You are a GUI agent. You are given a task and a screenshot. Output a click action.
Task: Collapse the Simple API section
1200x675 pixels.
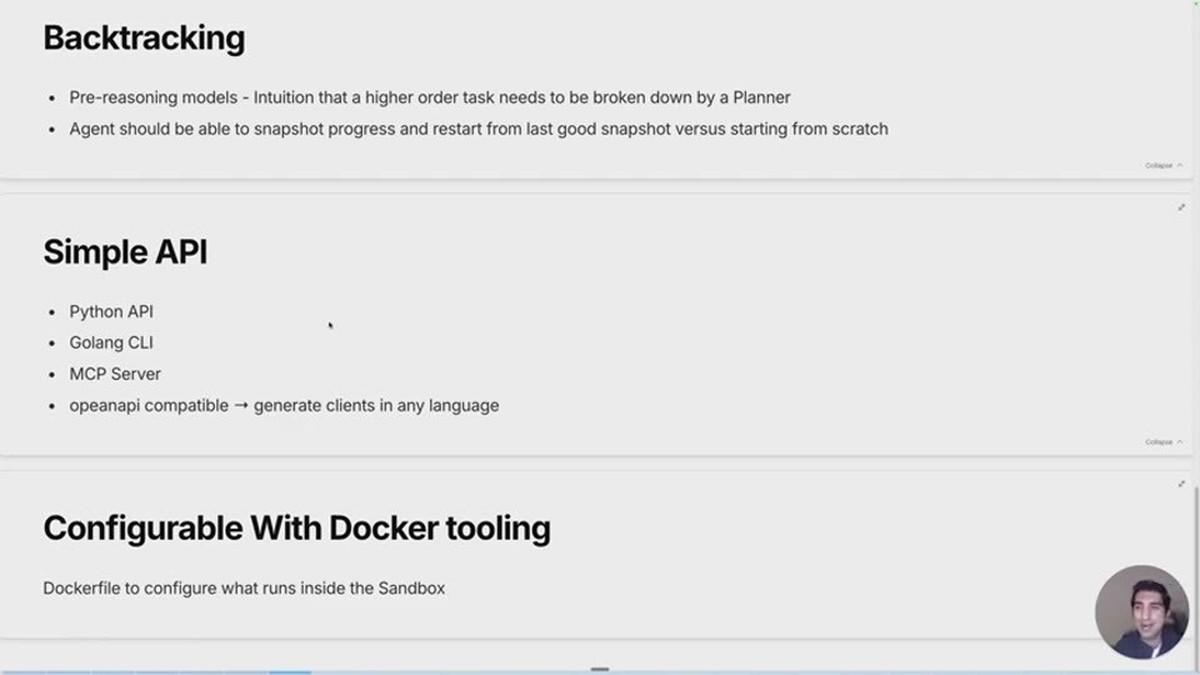[x=1164, y=442]
